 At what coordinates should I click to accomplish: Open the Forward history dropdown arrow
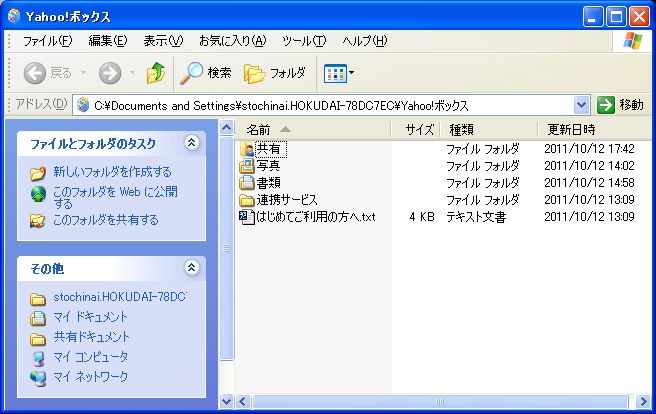pyautogui.click(x=132, y=73)
